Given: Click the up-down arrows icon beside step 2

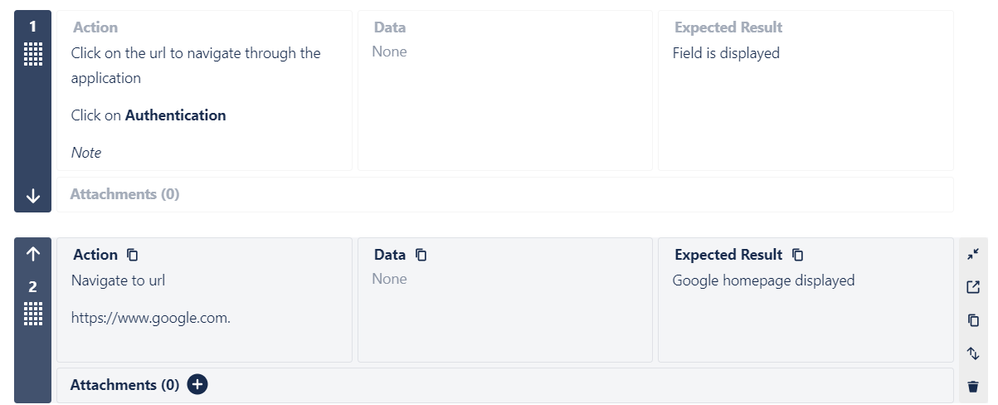Looking at the screenshot, I should pyautogui.click(x=973, y=353).
